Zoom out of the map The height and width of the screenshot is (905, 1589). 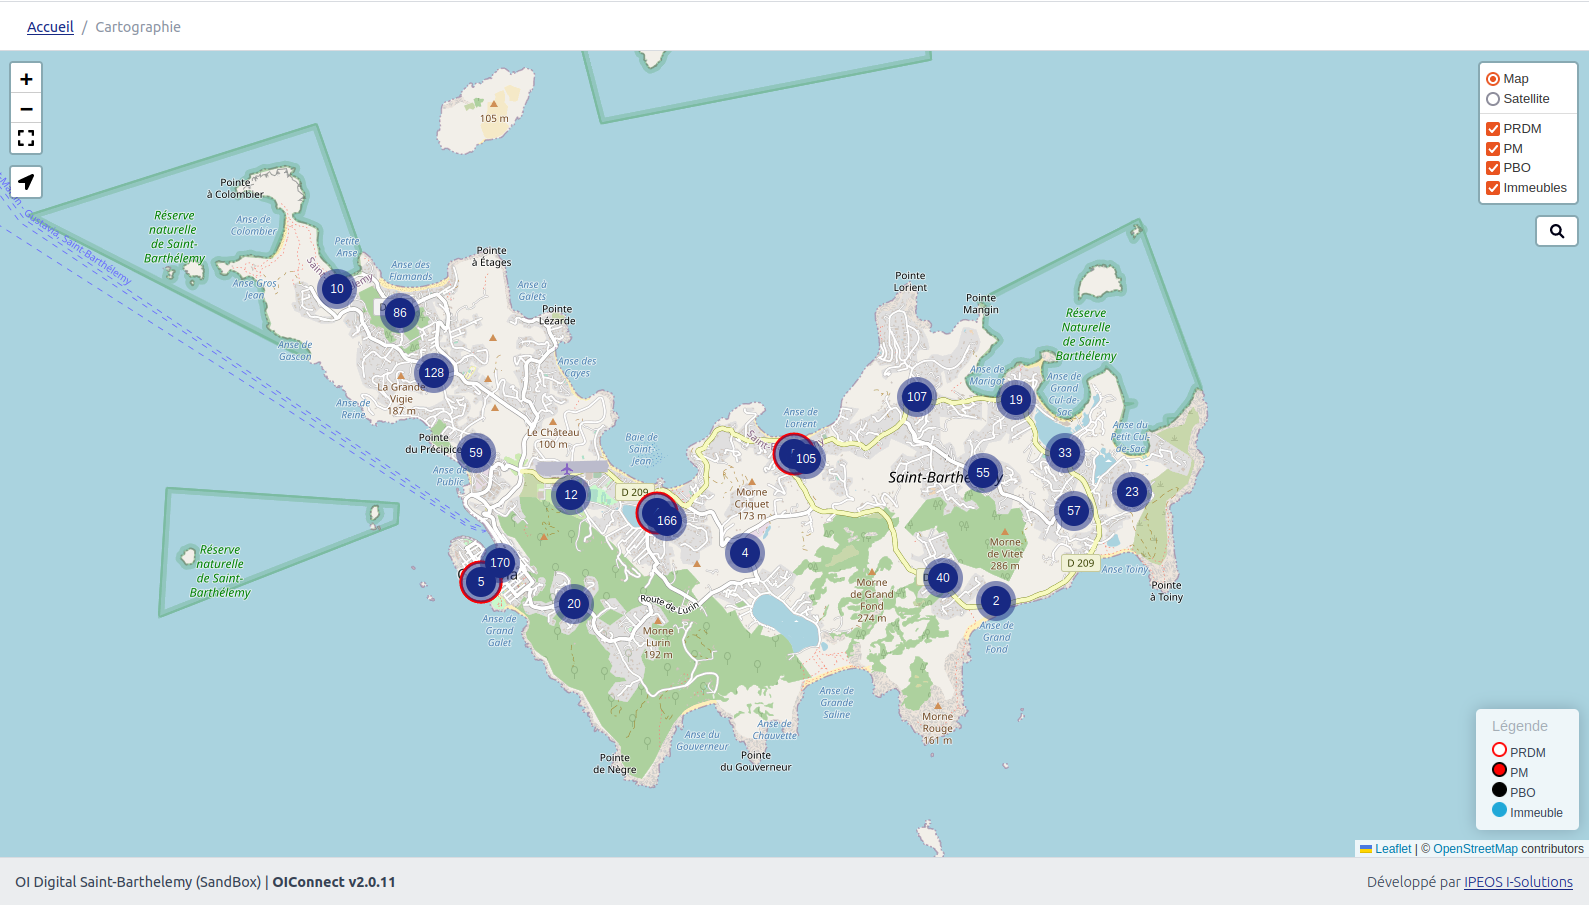tap(26, 109)
